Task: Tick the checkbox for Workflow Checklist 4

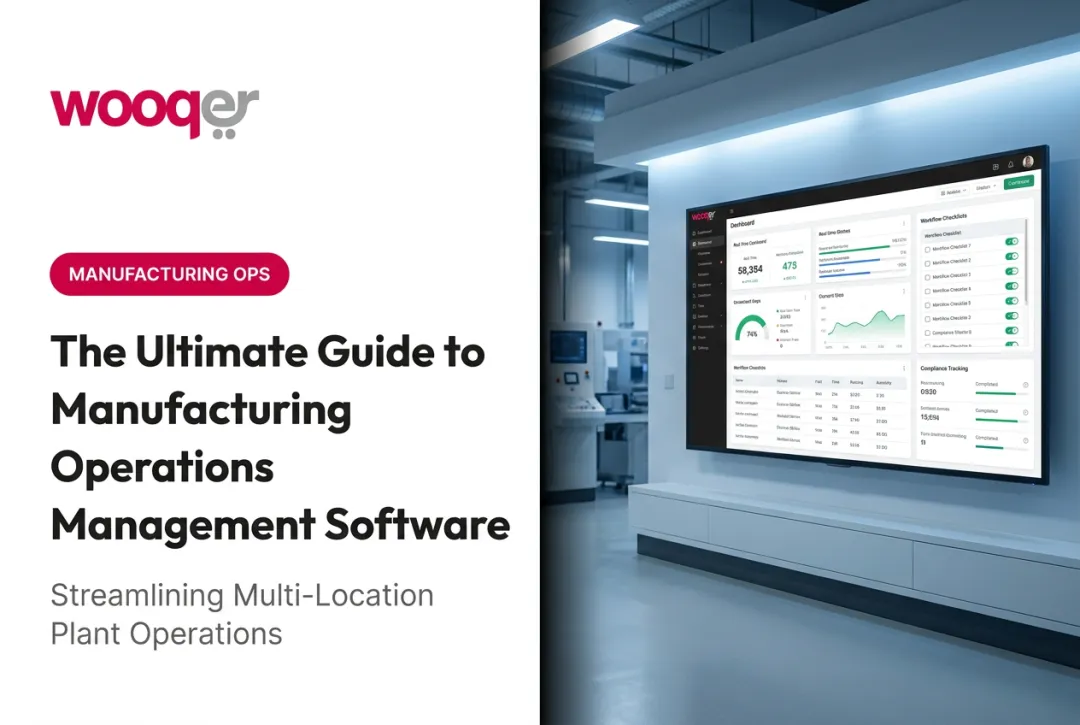Action: coord(927,291)
